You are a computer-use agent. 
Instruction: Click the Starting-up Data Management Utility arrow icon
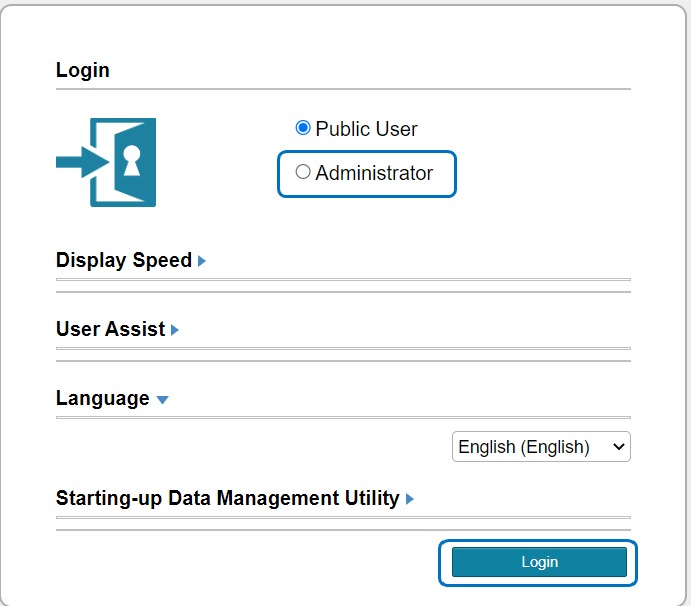[x=410, y=499]
